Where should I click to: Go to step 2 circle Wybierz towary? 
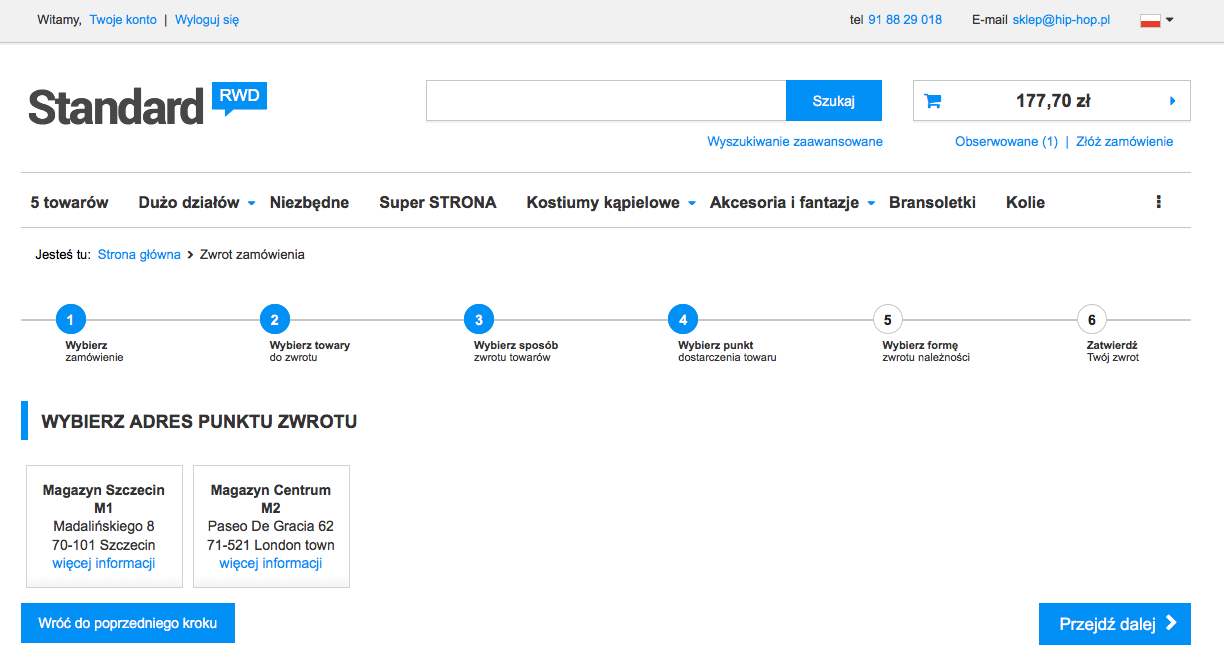(x=274, y=320)
